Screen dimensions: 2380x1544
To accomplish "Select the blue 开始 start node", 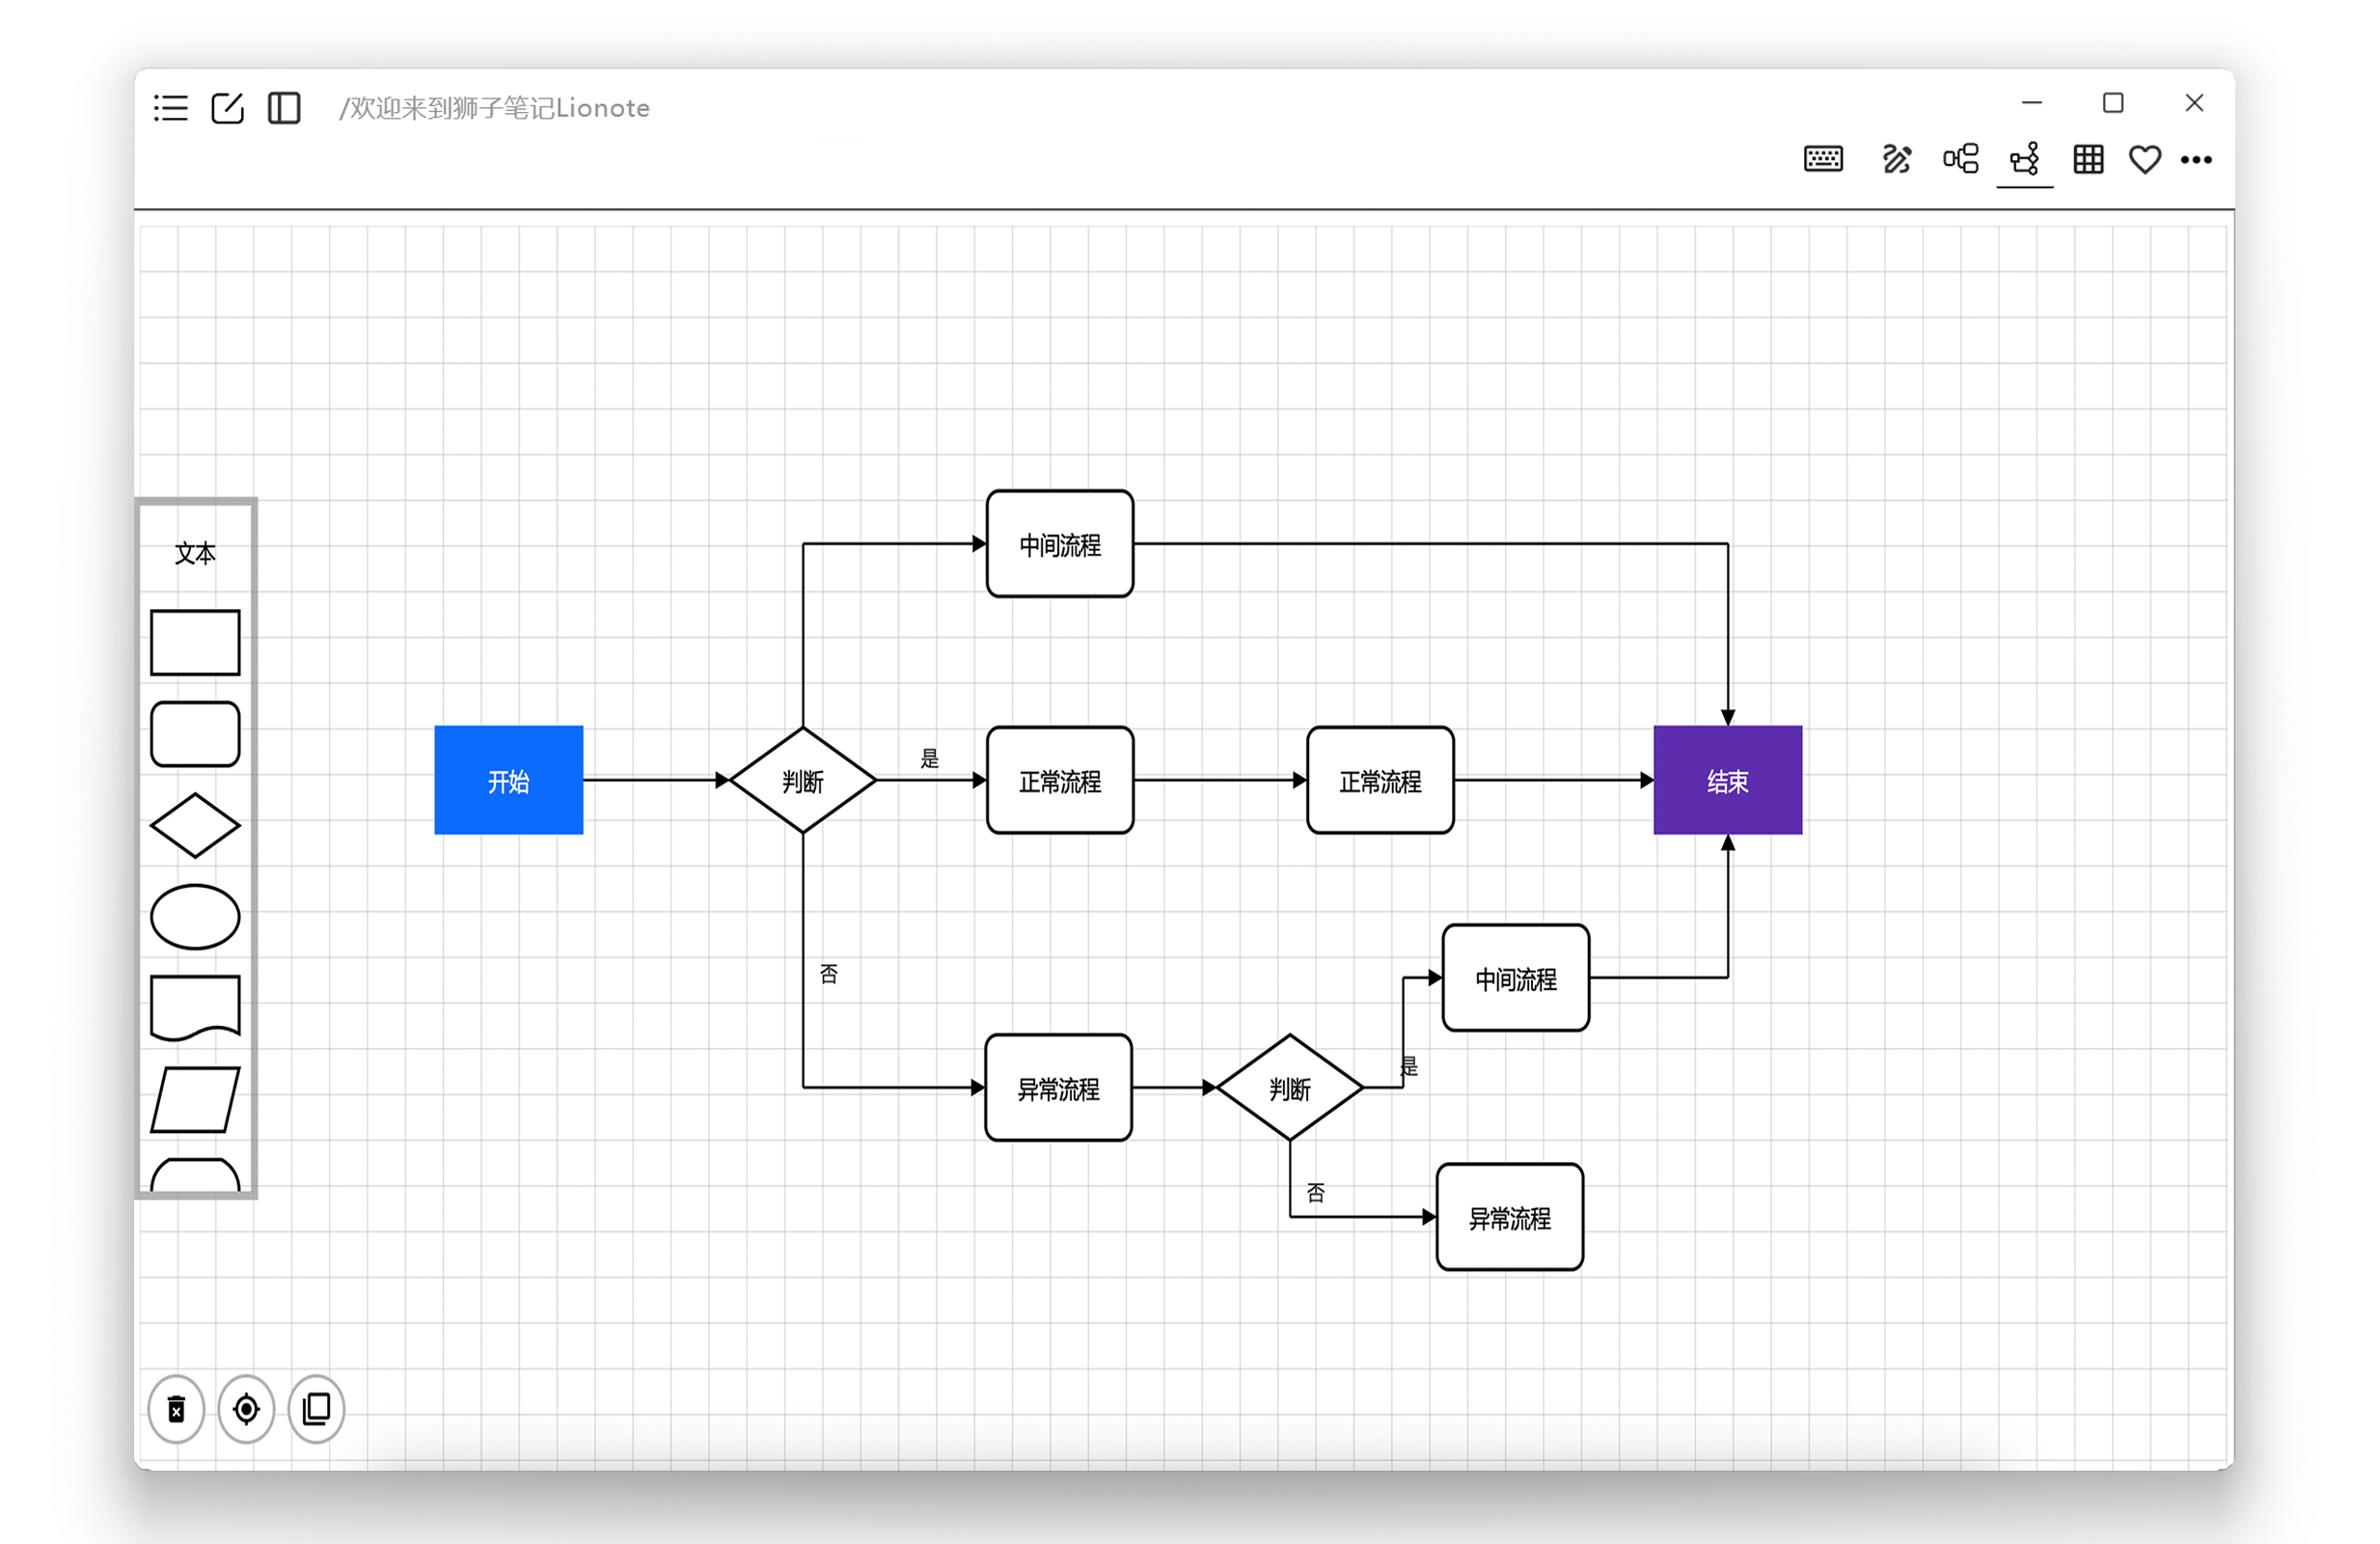I will 508,780.
